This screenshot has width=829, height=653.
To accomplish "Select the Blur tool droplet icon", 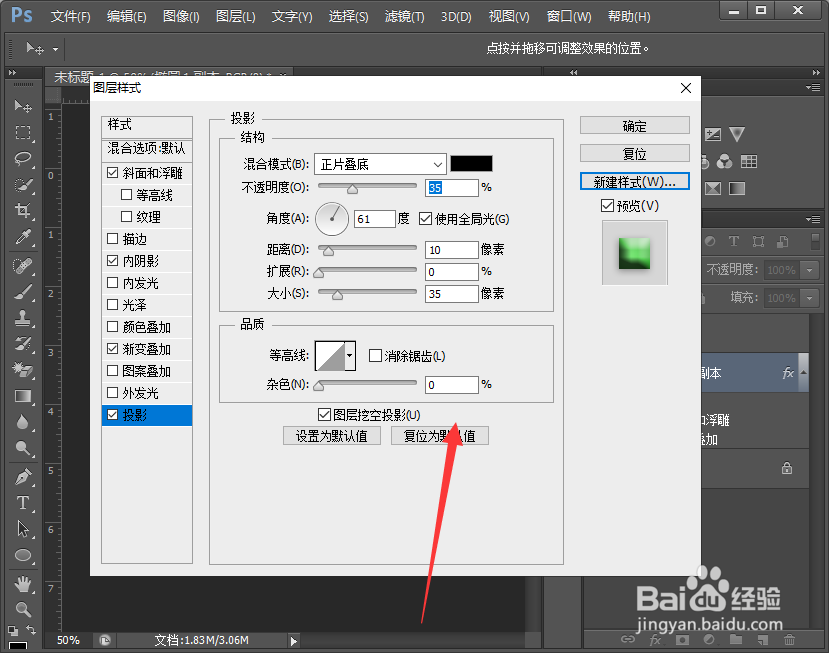I will click(22, 422).
